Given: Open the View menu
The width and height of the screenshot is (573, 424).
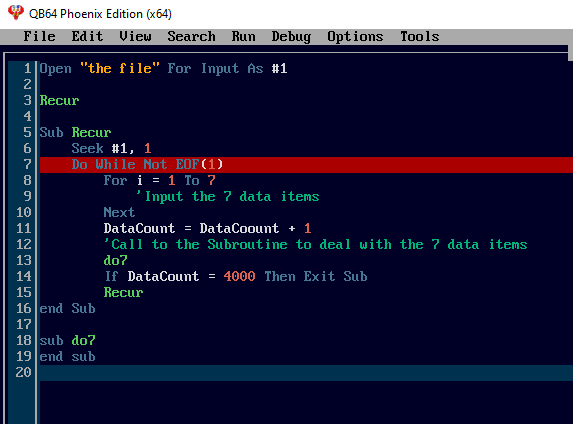Looking at the screenshot, I should (135, 37).
